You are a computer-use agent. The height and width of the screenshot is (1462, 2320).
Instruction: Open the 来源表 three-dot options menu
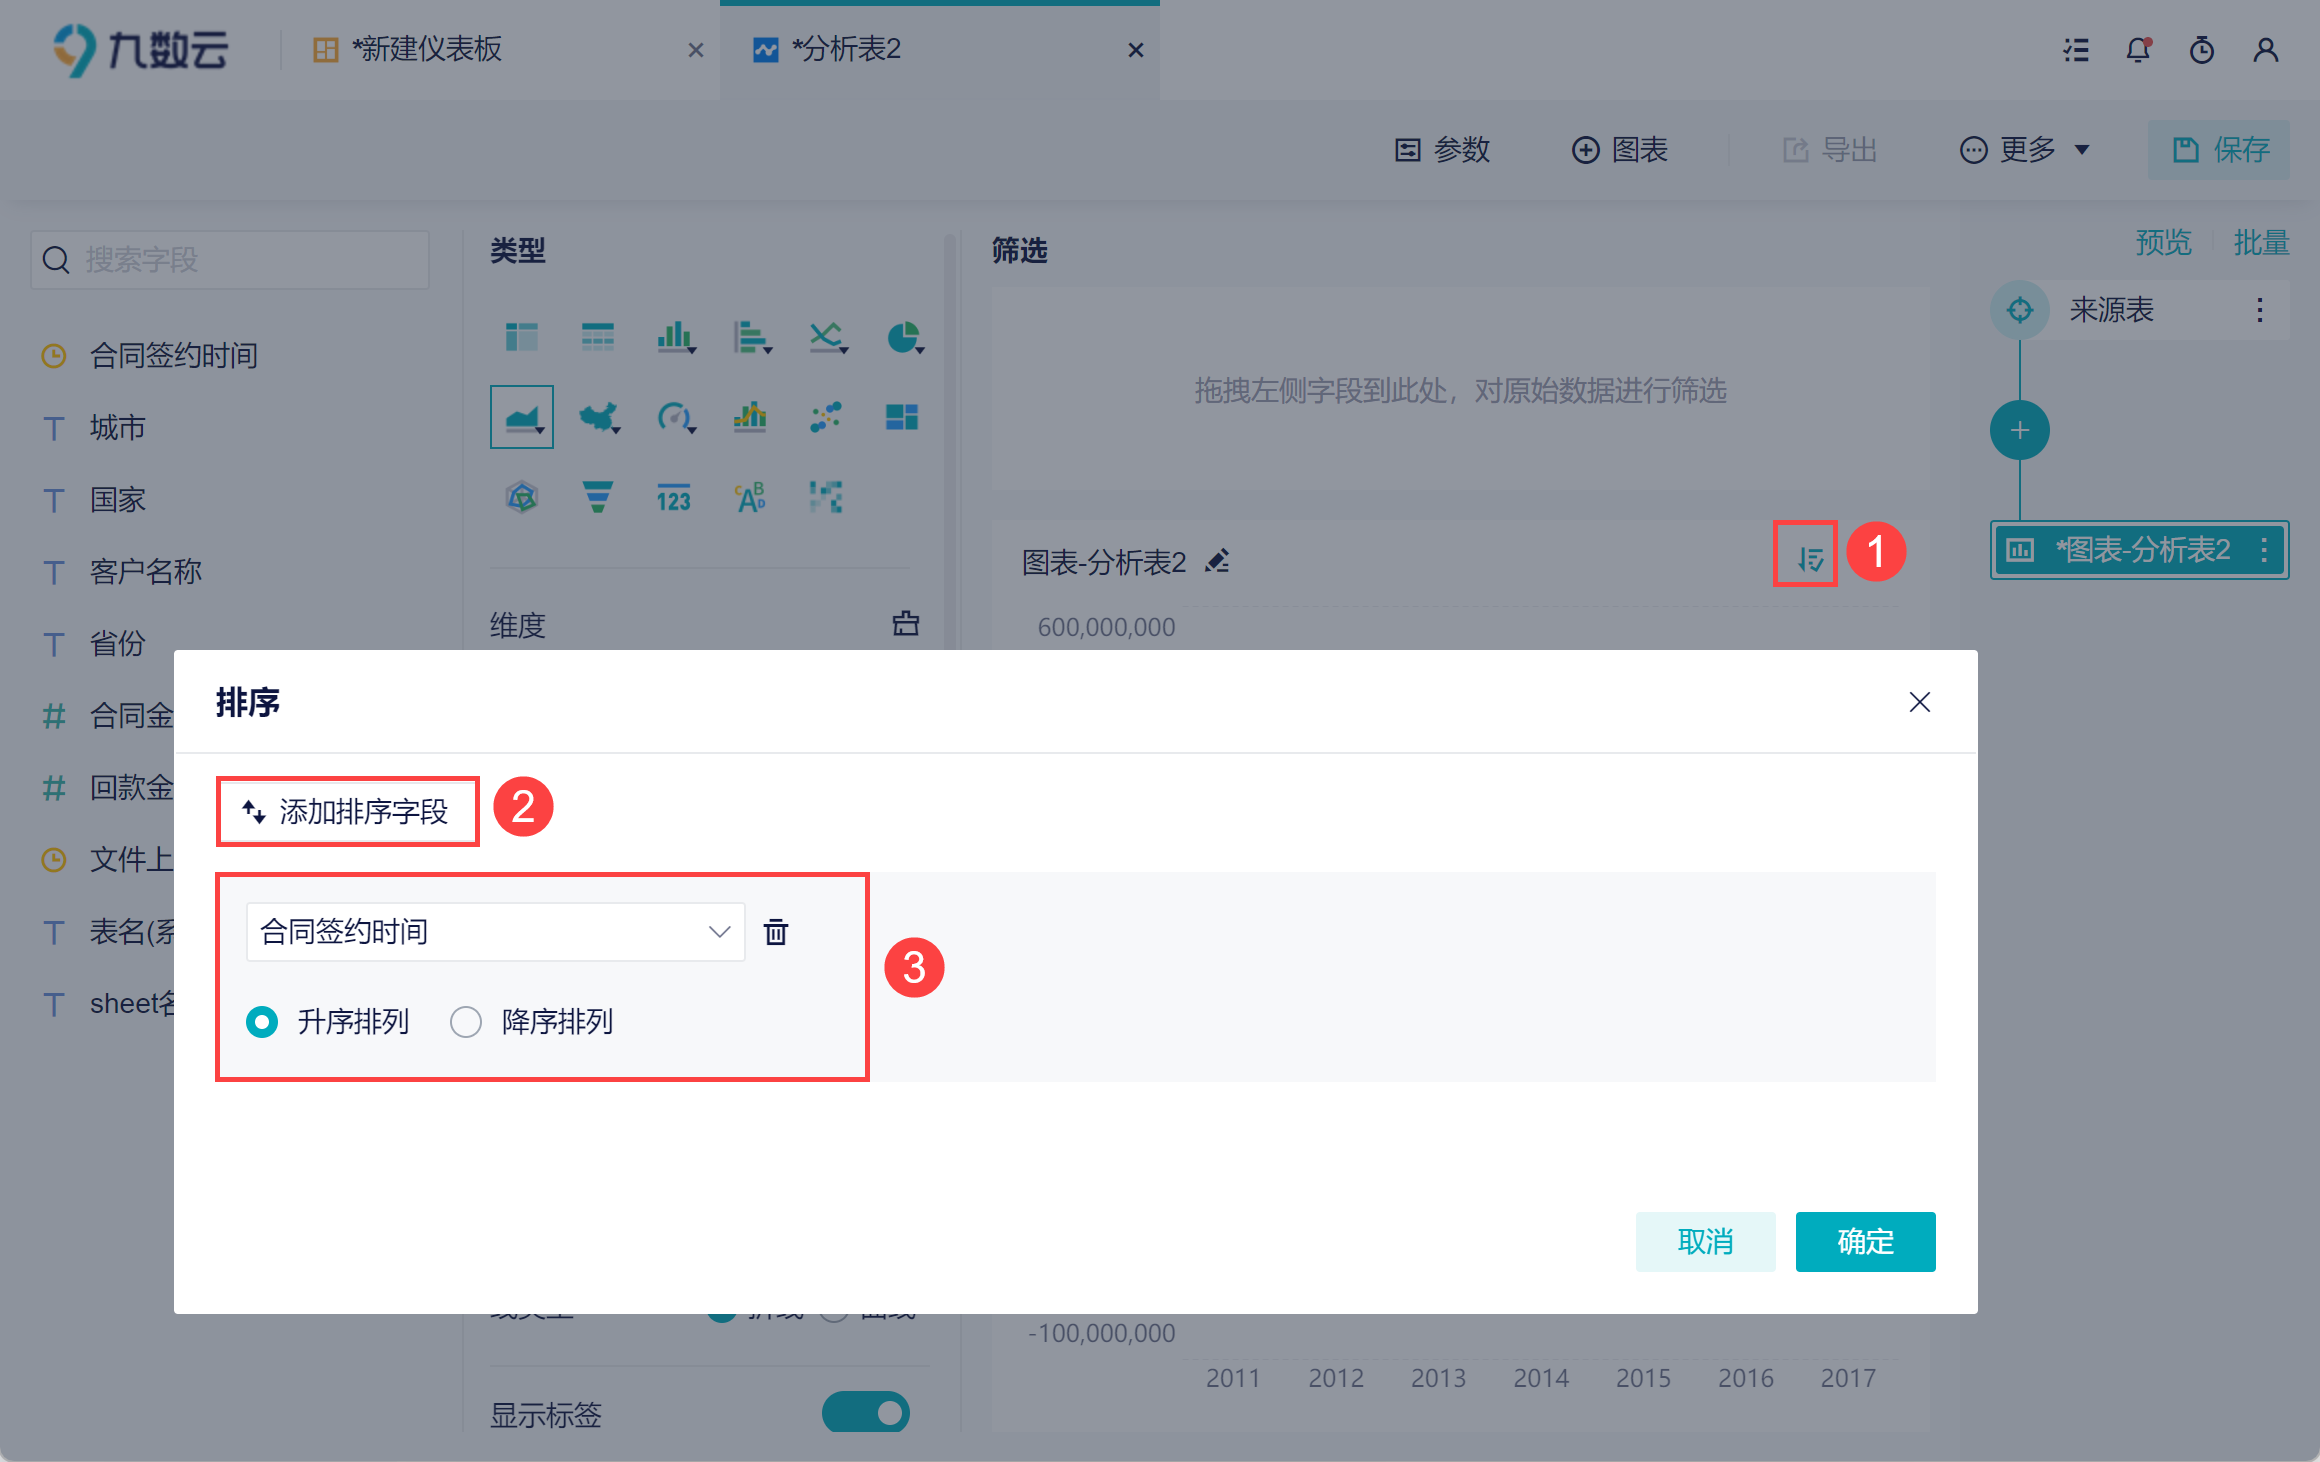click(x=2259, y=310)
